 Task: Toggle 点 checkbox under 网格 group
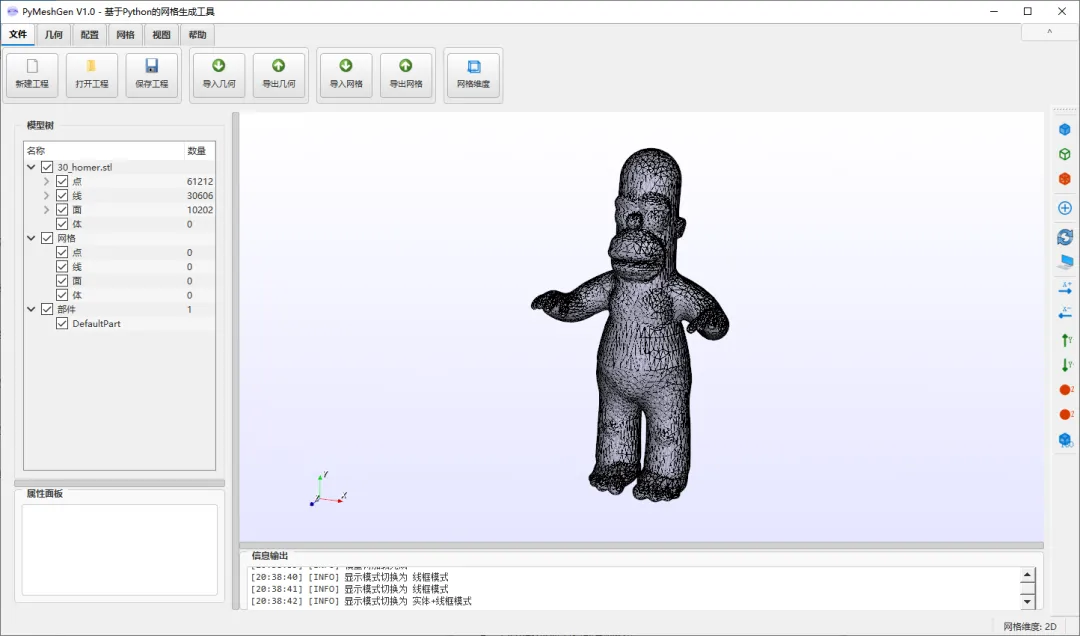pyautogui.click(x=62, y=252)
